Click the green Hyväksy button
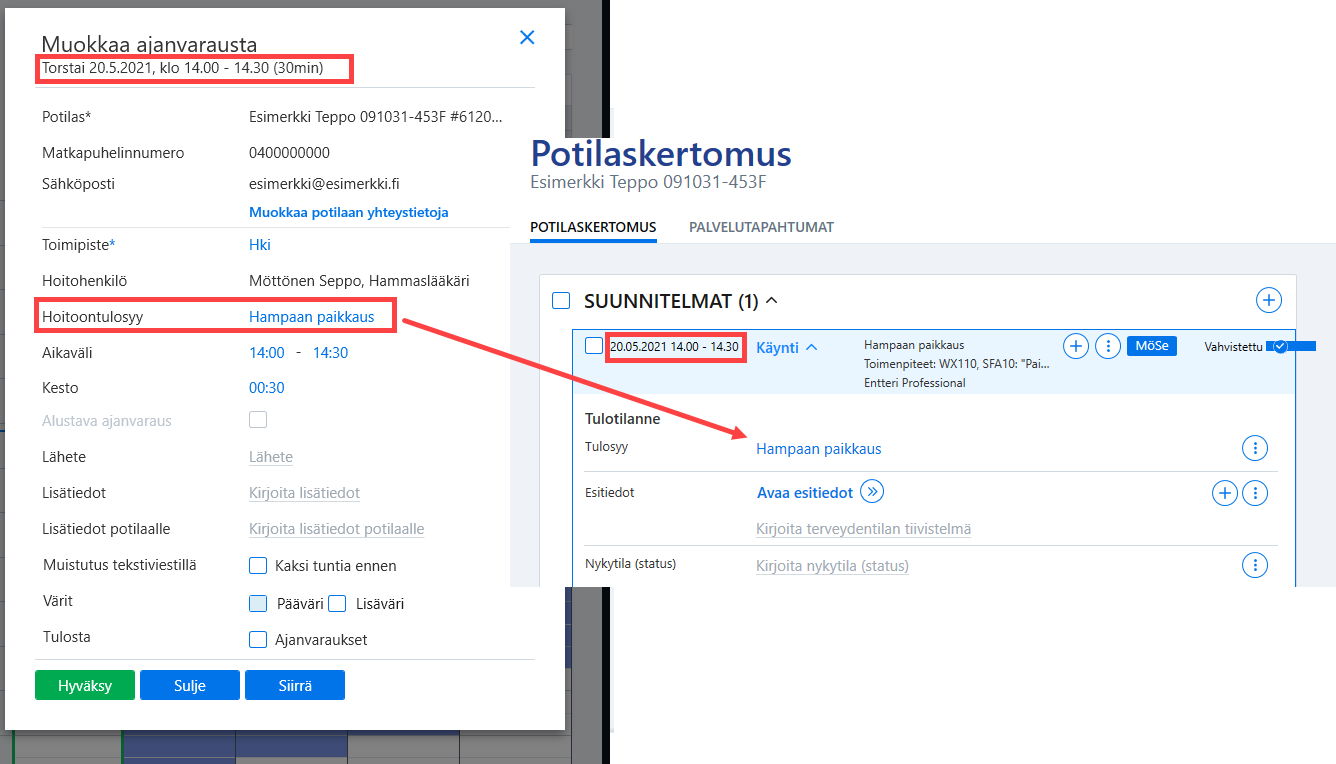This screenshot has width=1336, height=764. (85, 685)
